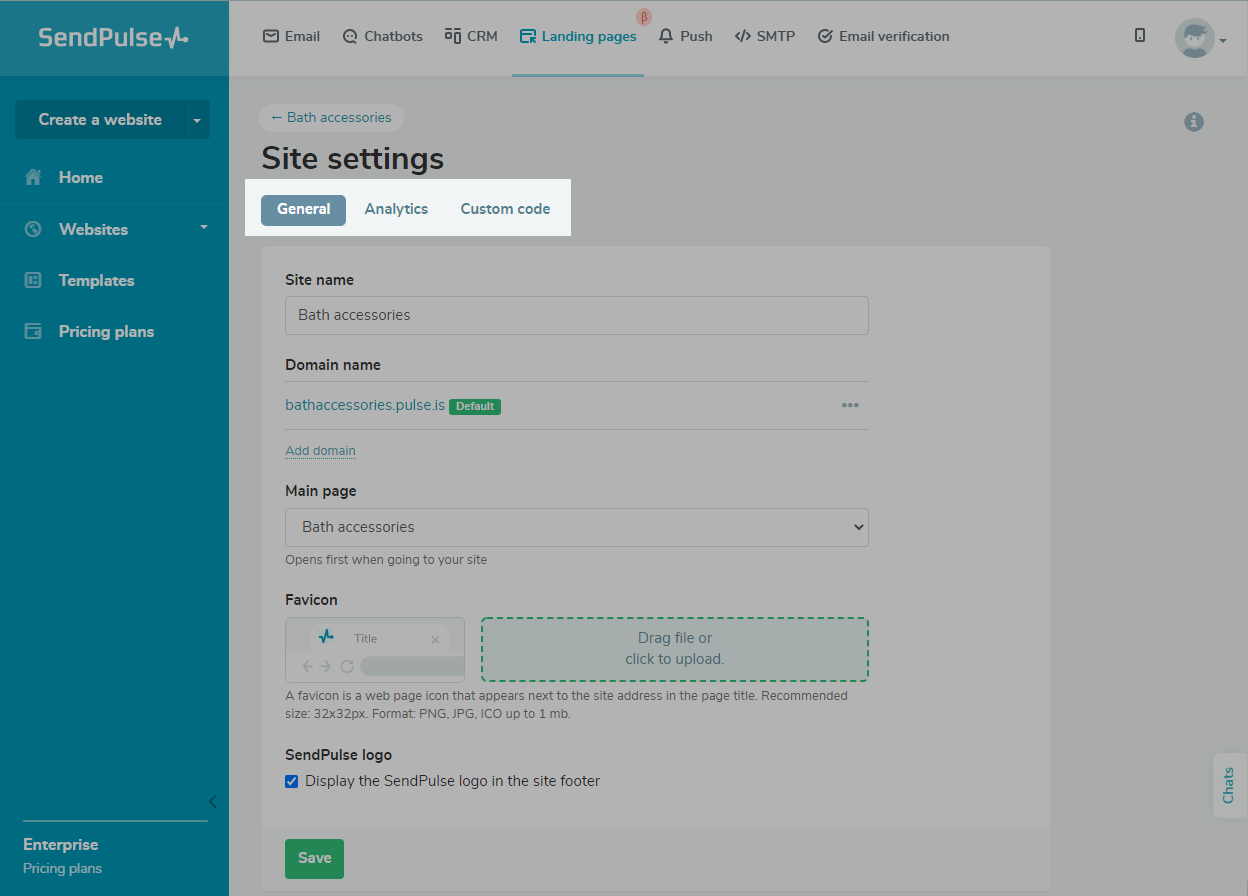
Task: Click the green Default badge
Action: 475,407
